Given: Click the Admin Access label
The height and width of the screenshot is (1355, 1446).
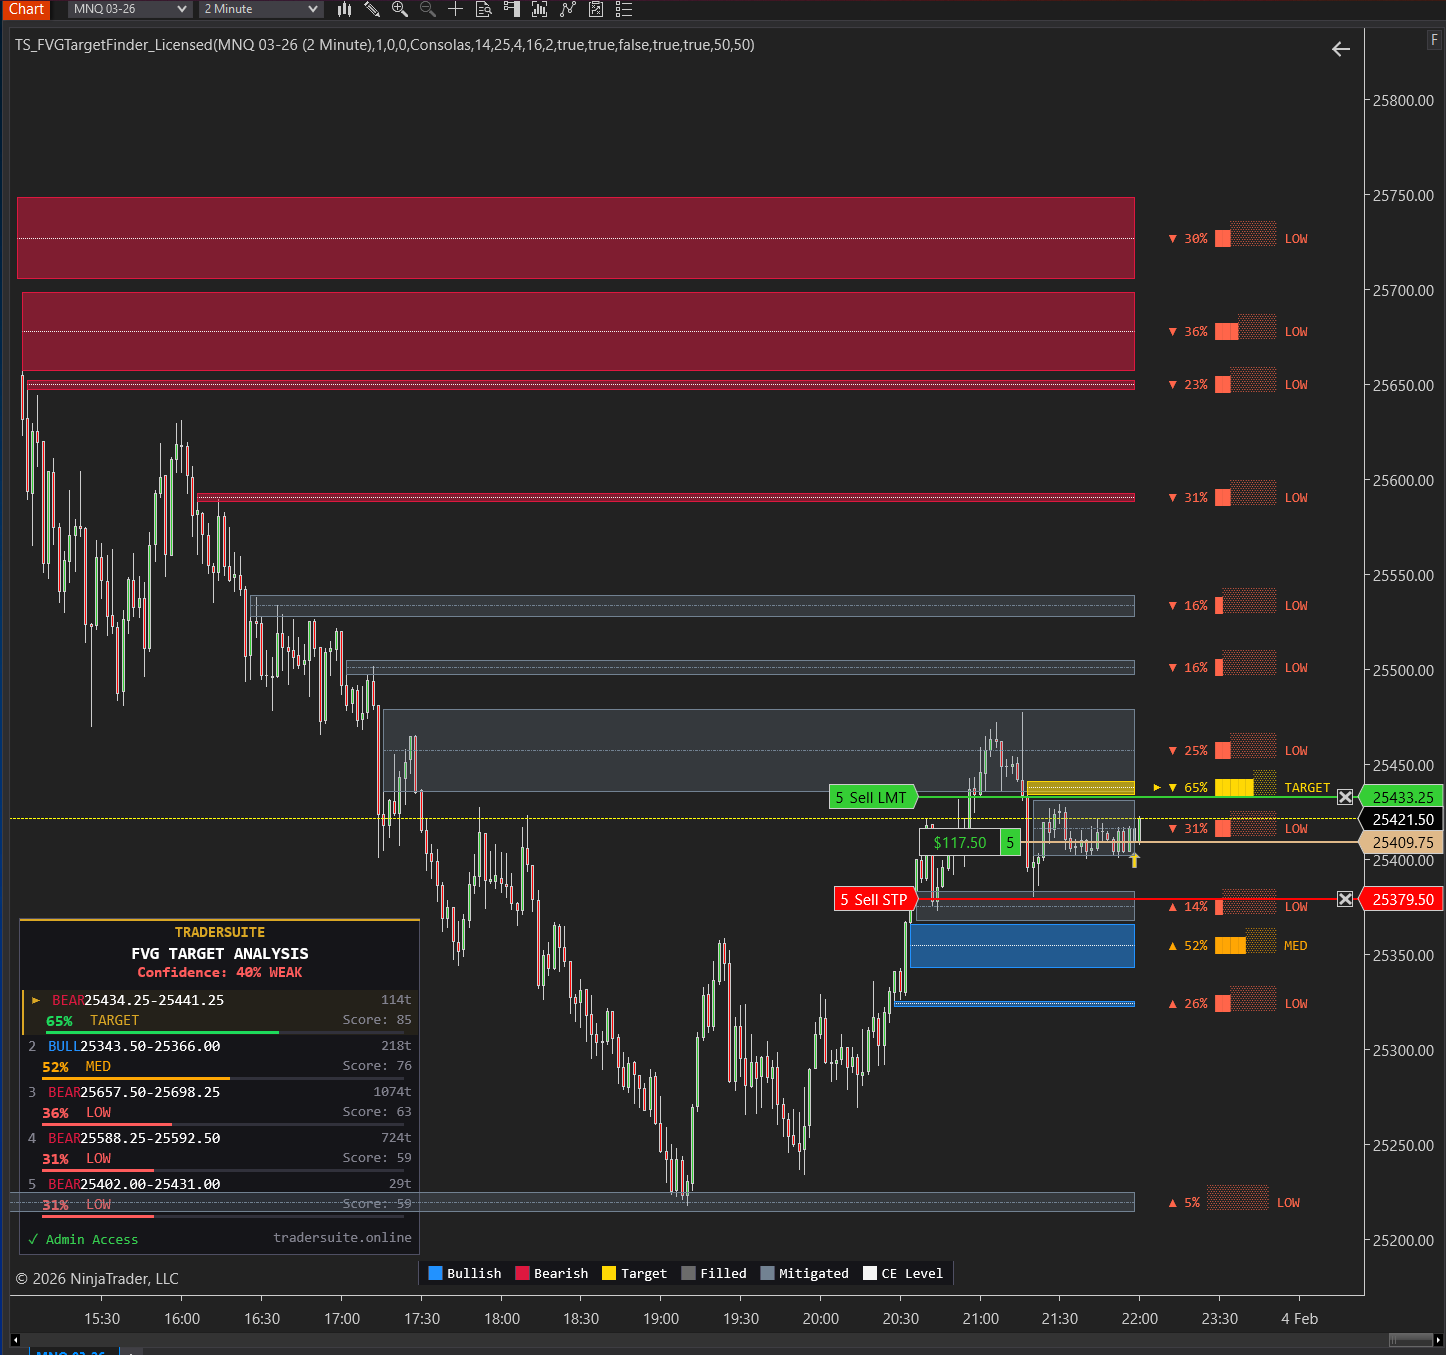Looking at the screenshot, I should (x=92, y=1239).
